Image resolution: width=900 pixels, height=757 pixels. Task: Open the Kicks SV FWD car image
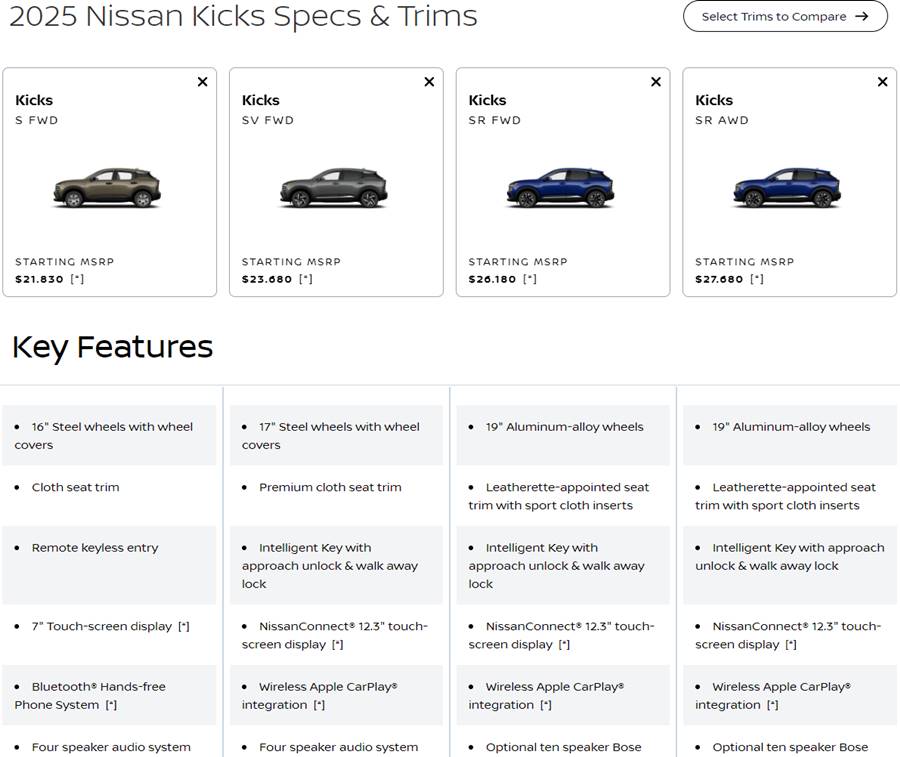(334, 188)
